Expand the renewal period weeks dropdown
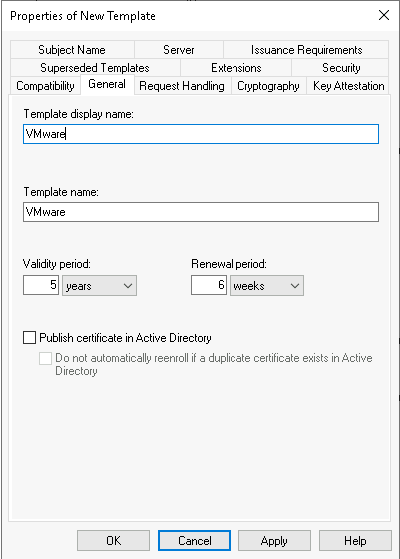 click(267, 285)
